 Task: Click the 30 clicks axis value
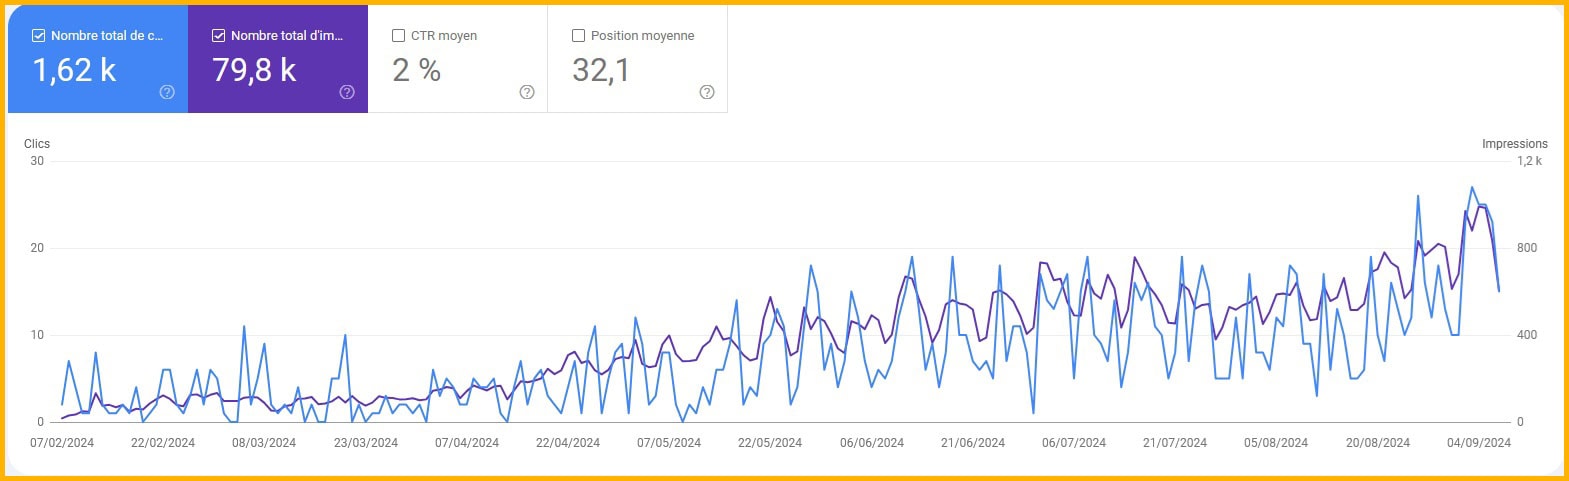[37, 161]
